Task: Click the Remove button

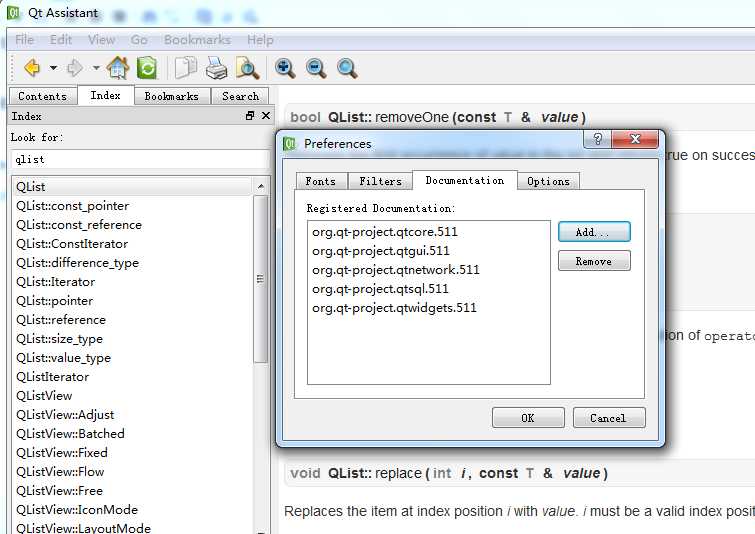Action: pos(594,261)
